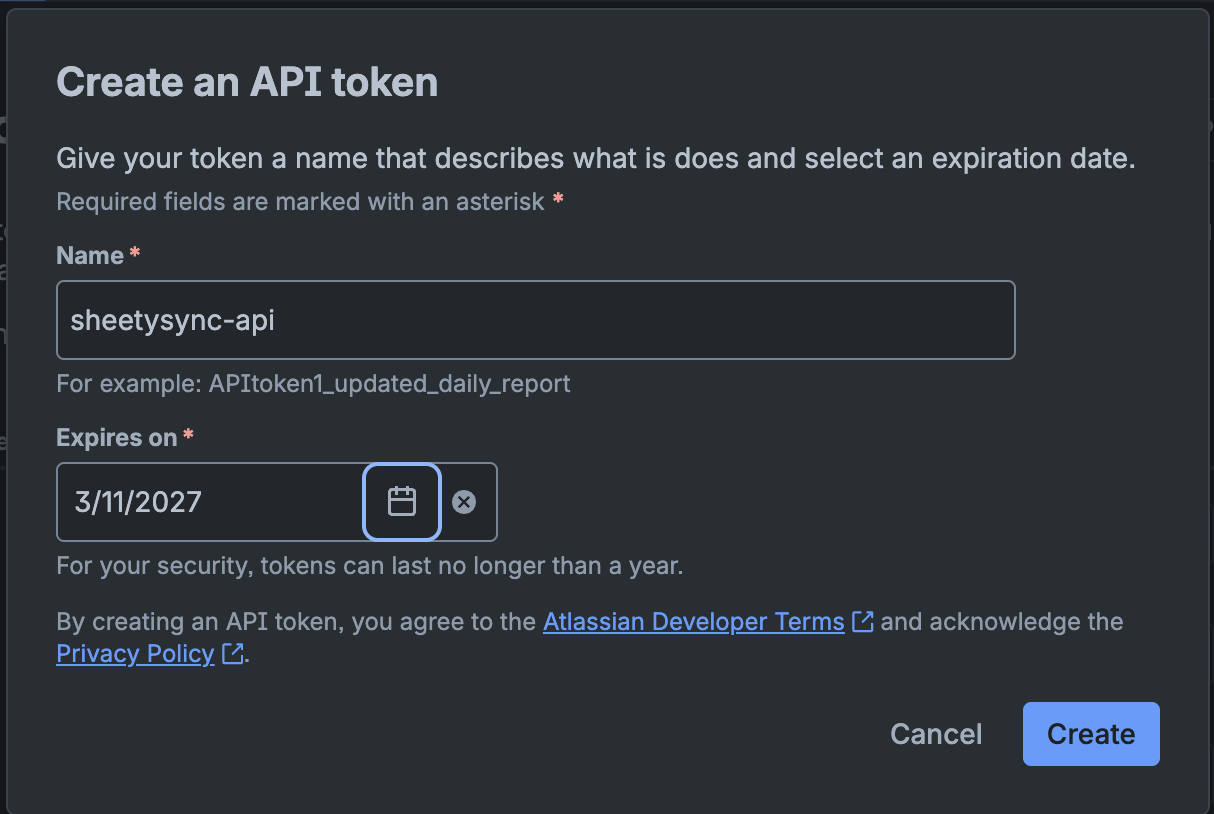Open the Privacy Policy page
The height and width of the screenshot is (814, 1214).
134,653
